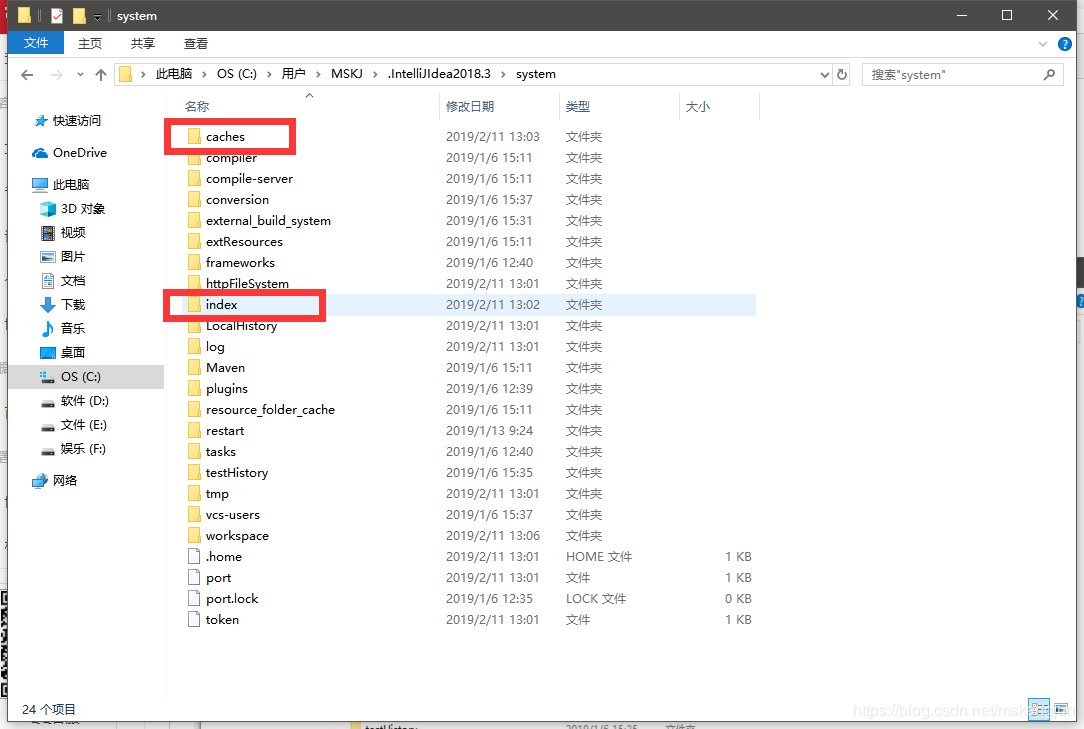Click the vcs-users folder name

point(232,515)
